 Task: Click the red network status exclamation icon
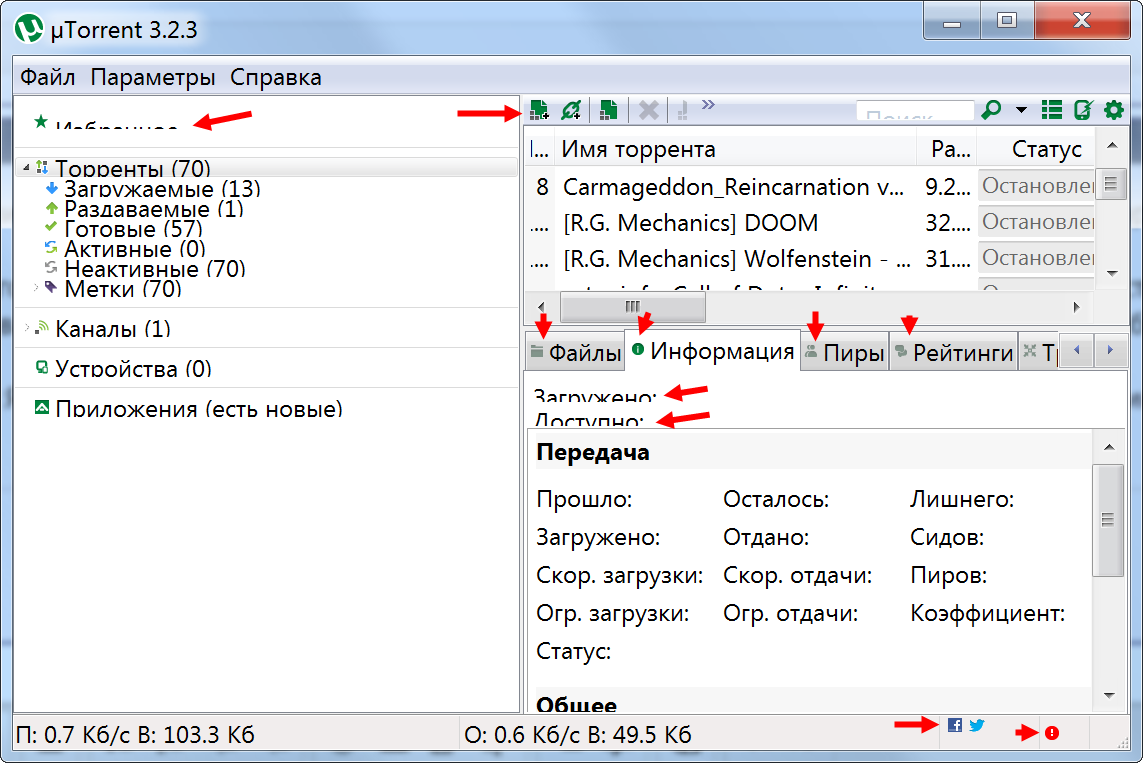click(1051, 733)
